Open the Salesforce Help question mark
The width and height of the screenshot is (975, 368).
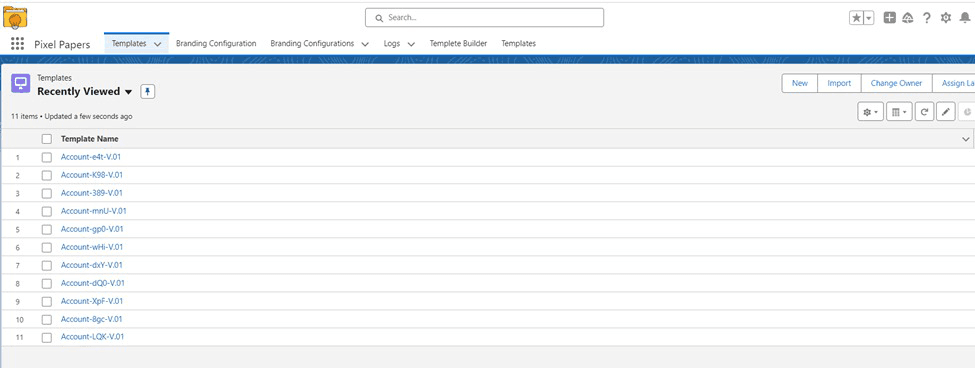click(x=926, y=18)
